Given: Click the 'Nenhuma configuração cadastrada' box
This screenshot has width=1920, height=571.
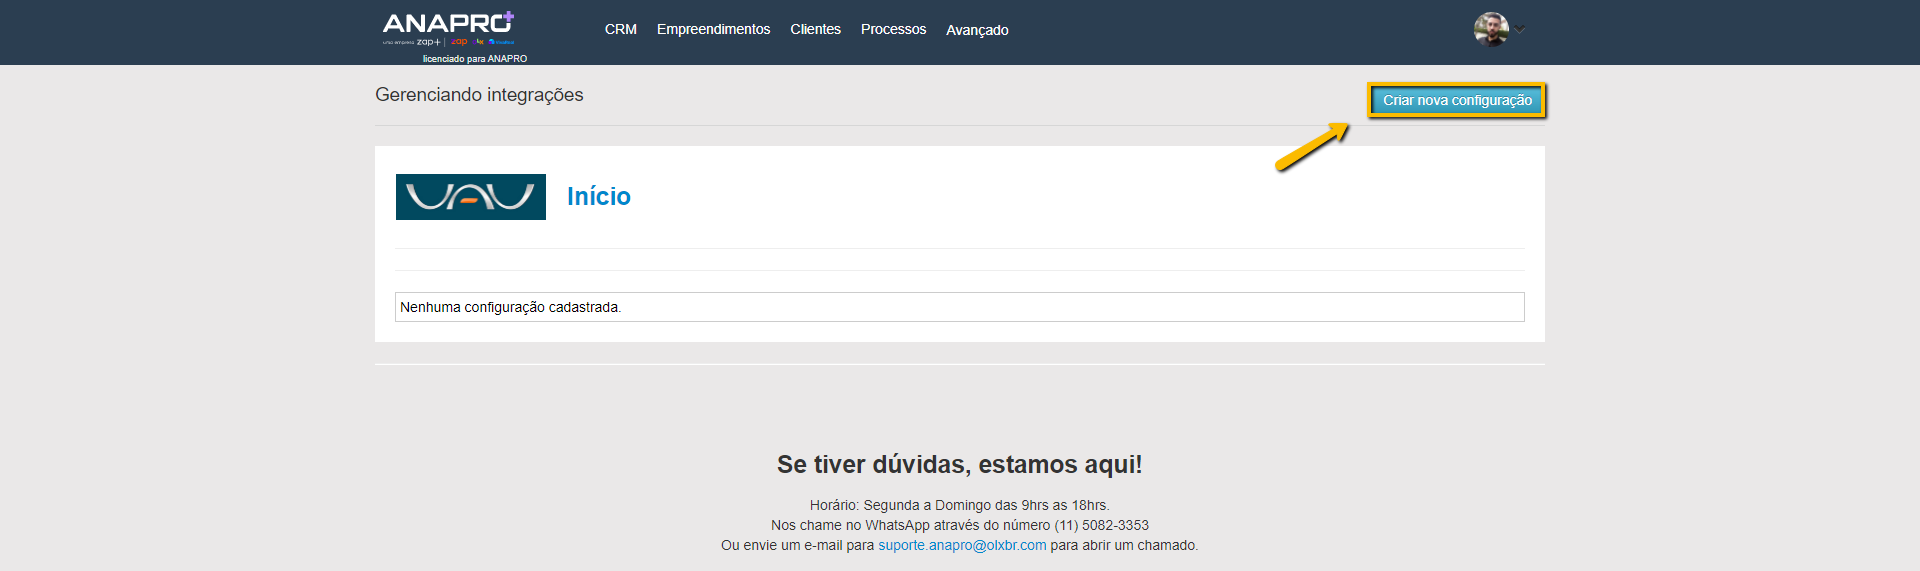Looking at the screenshot, I should coord(959,307).
